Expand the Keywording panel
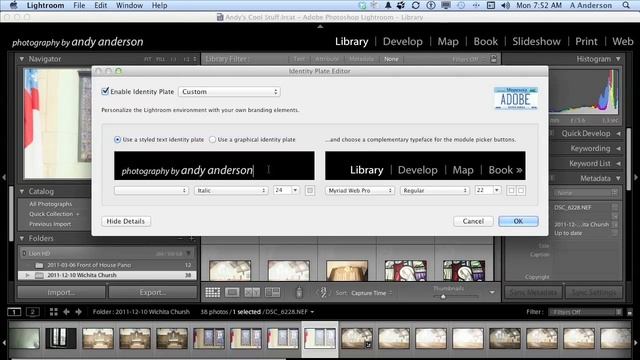 click(x=618, y=149)
